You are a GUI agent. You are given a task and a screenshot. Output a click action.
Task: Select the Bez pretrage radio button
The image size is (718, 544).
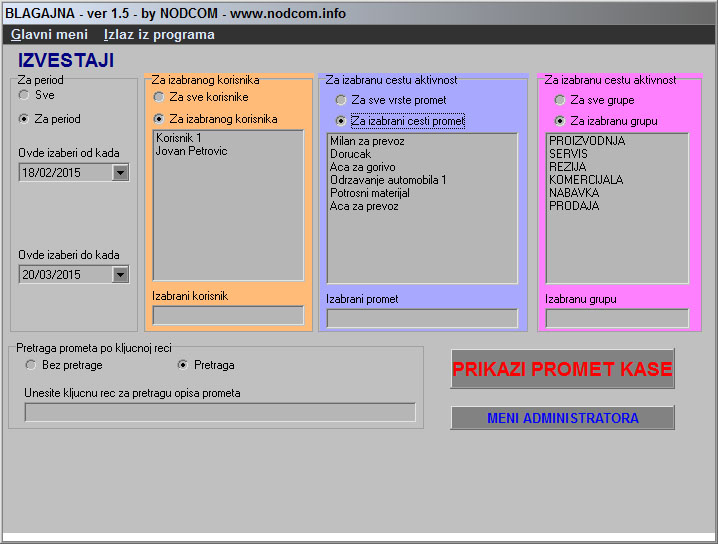click(31, 365)
